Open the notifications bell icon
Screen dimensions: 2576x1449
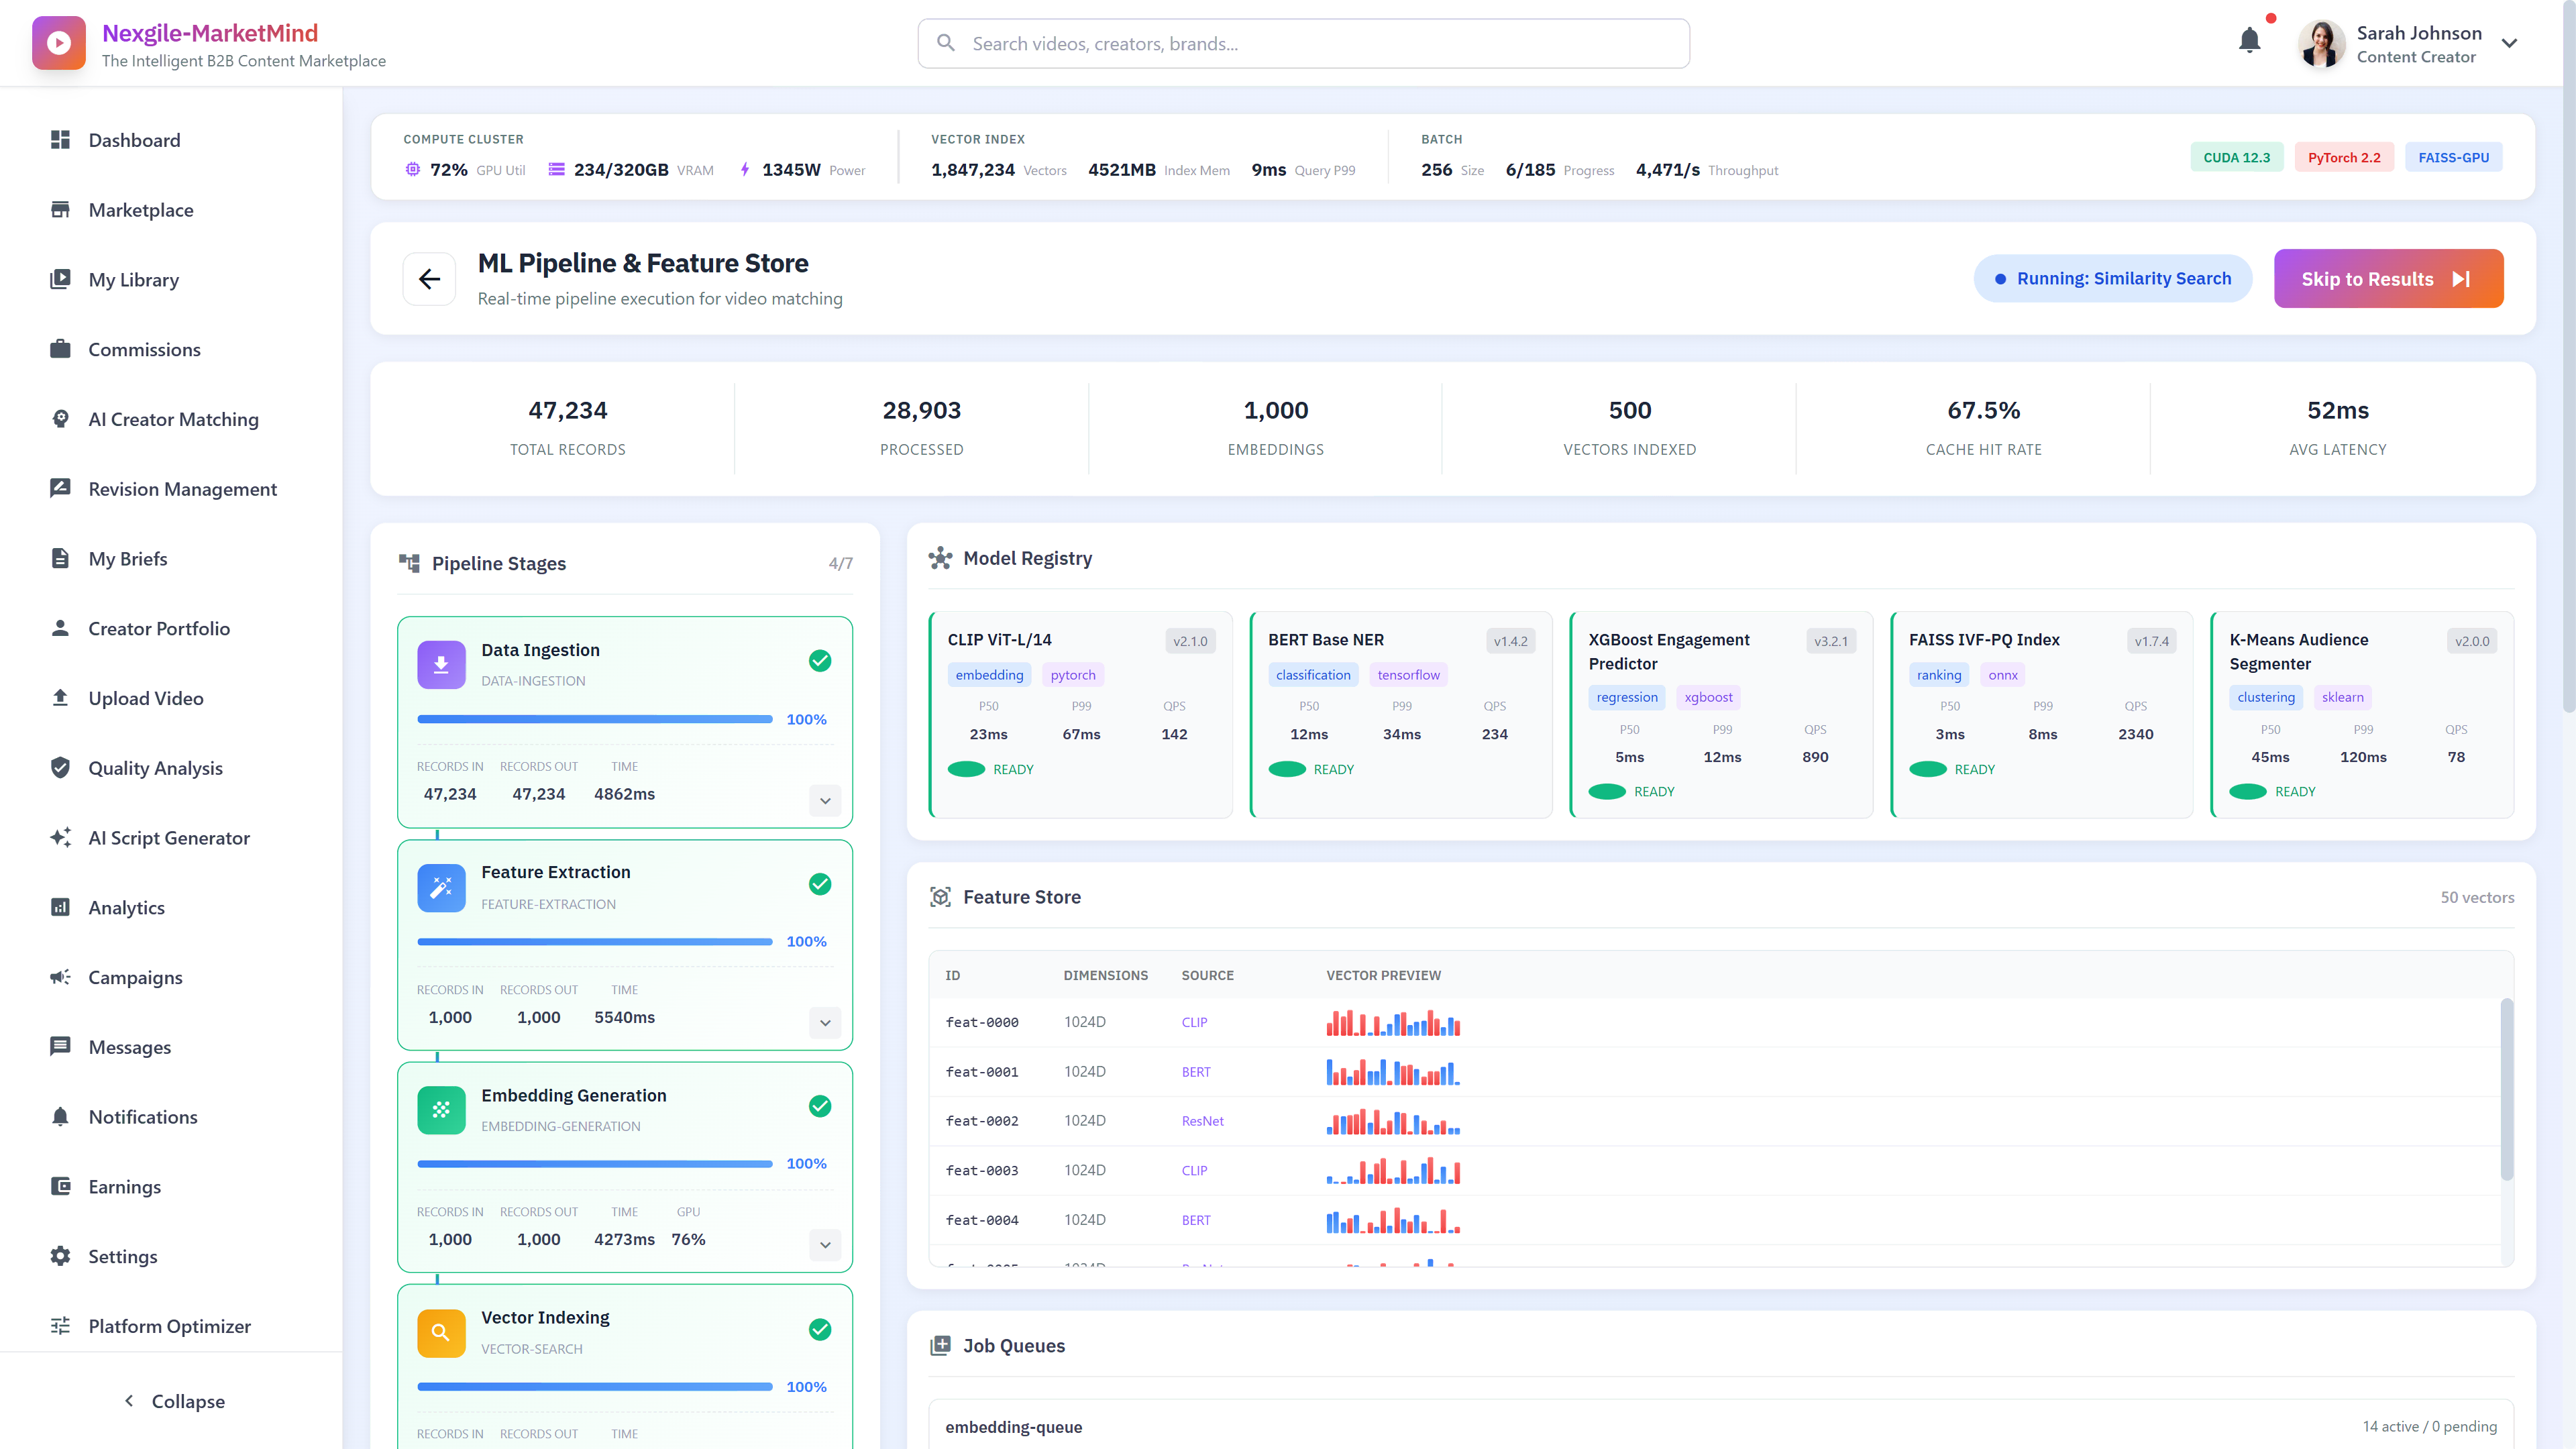(x=2249, y=42)
